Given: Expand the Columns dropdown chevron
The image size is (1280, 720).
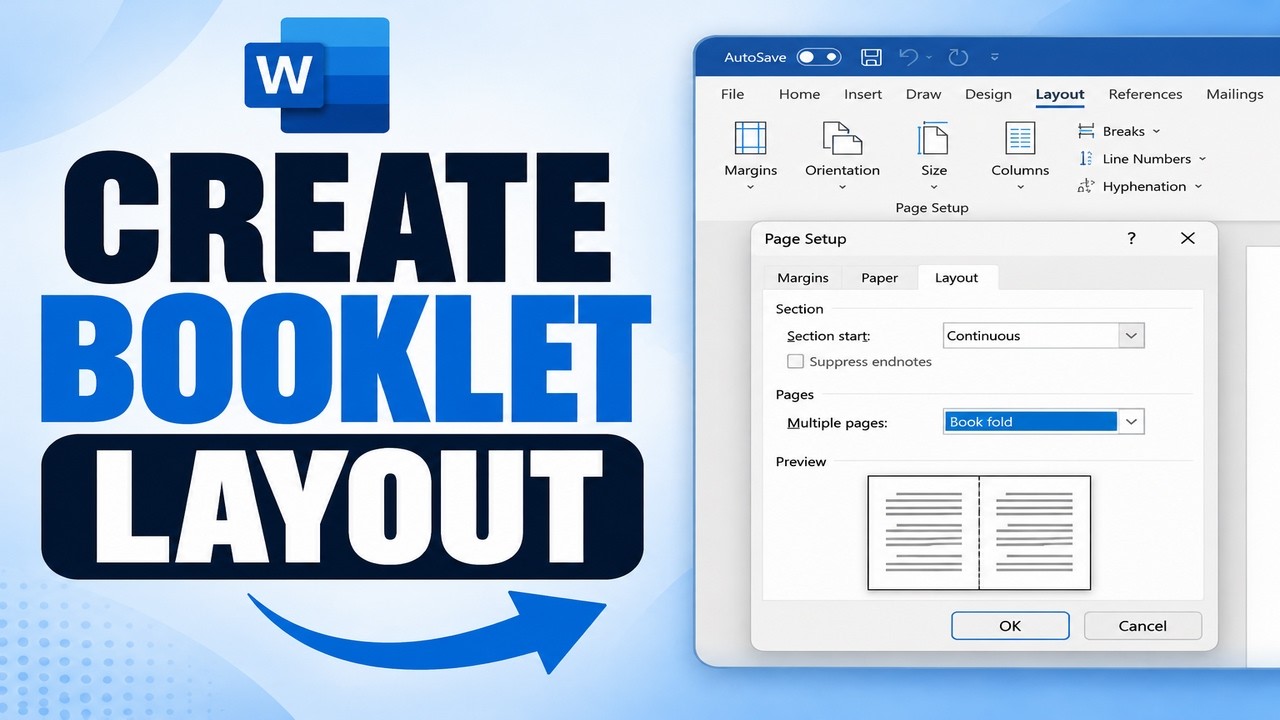Looking at the screenshot, I should pos(1020,187).
